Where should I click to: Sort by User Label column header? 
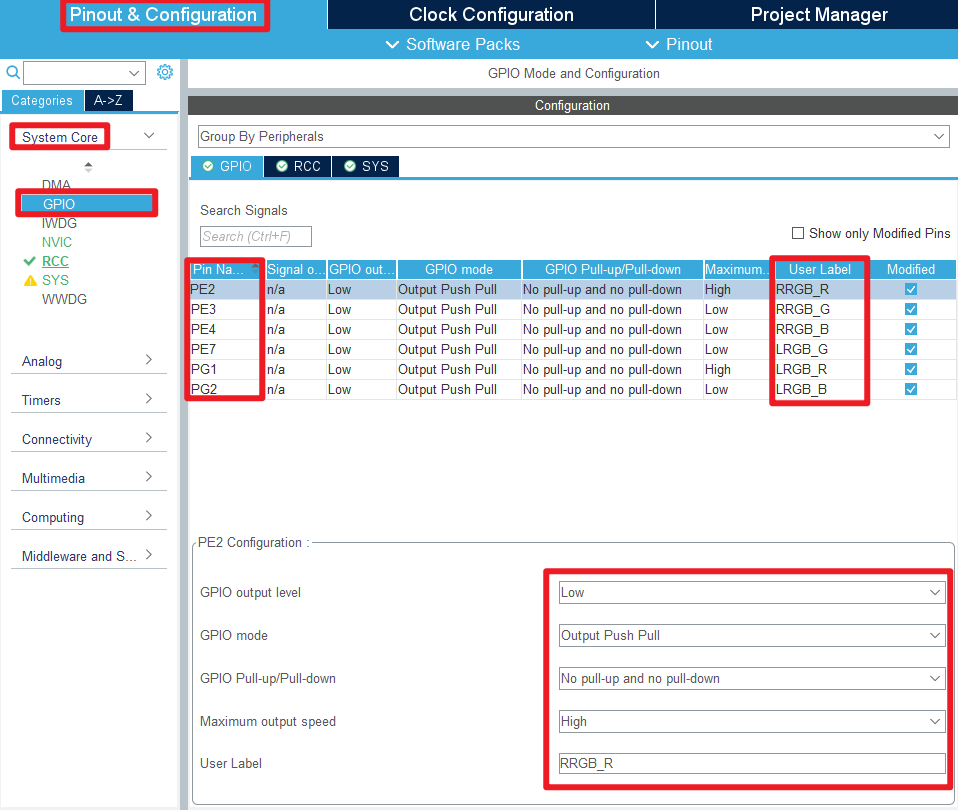click(x=819, y=269)
